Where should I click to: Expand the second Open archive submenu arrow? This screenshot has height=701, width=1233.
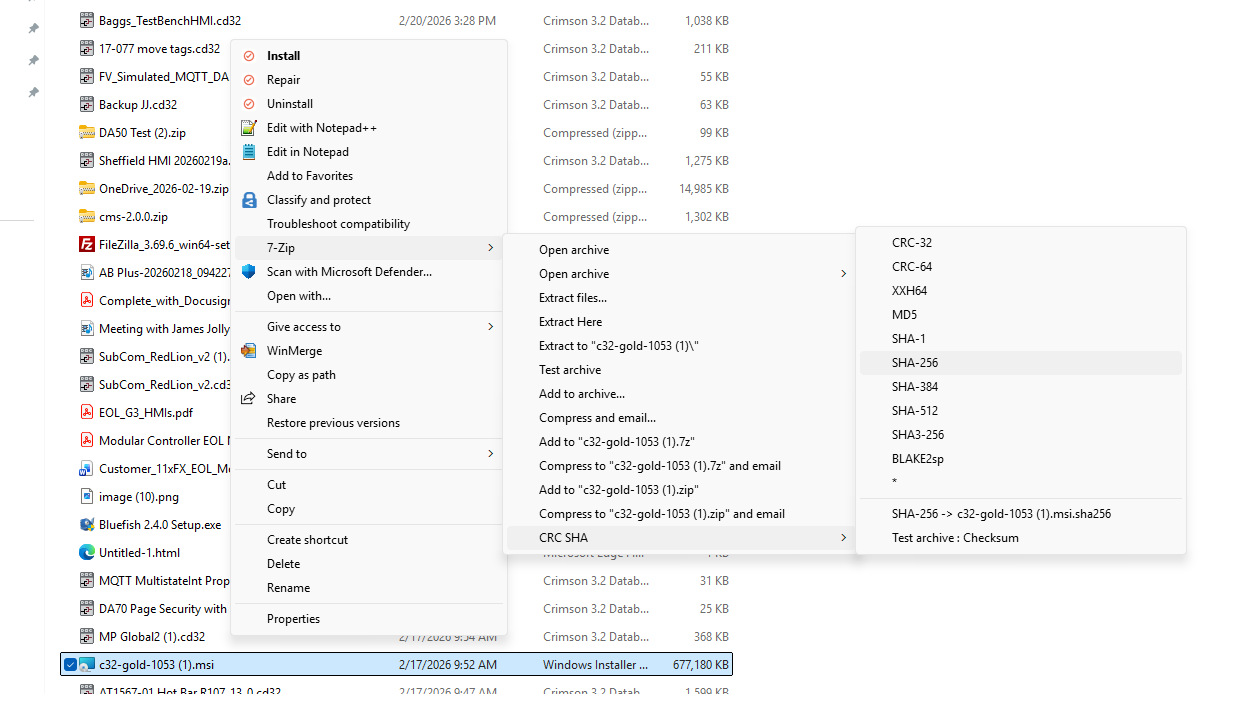[x=843, y=274]
